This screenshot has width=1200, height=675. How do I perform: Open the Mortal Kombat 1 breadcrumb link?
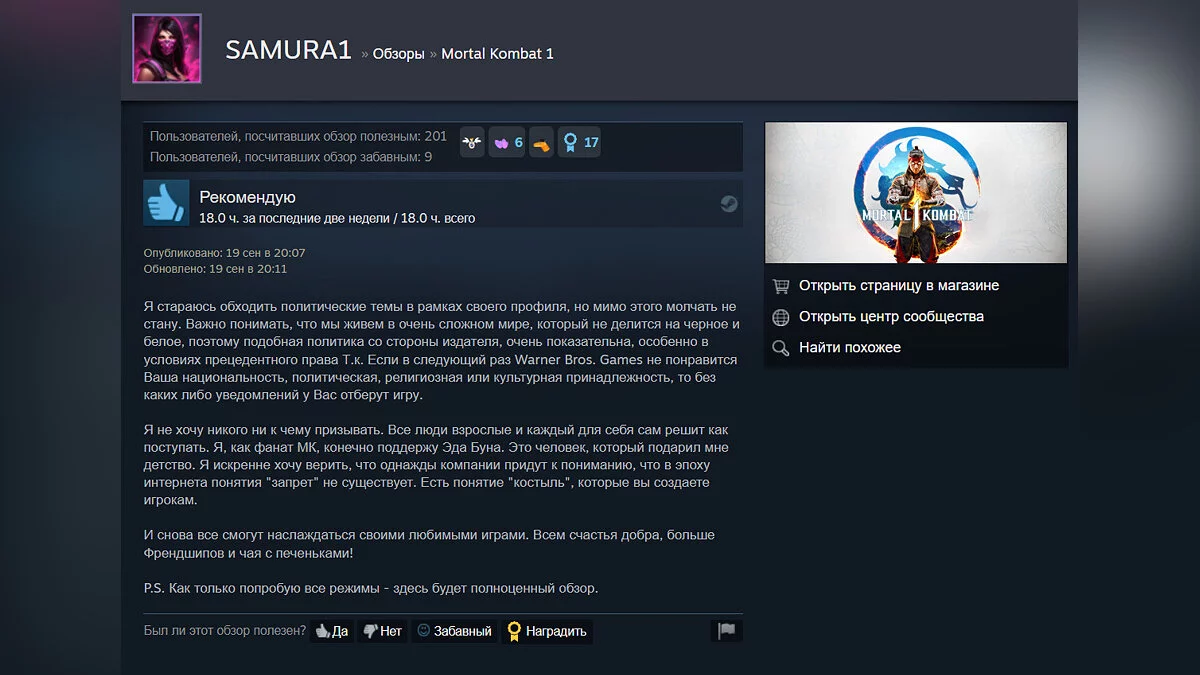[497, 54]
